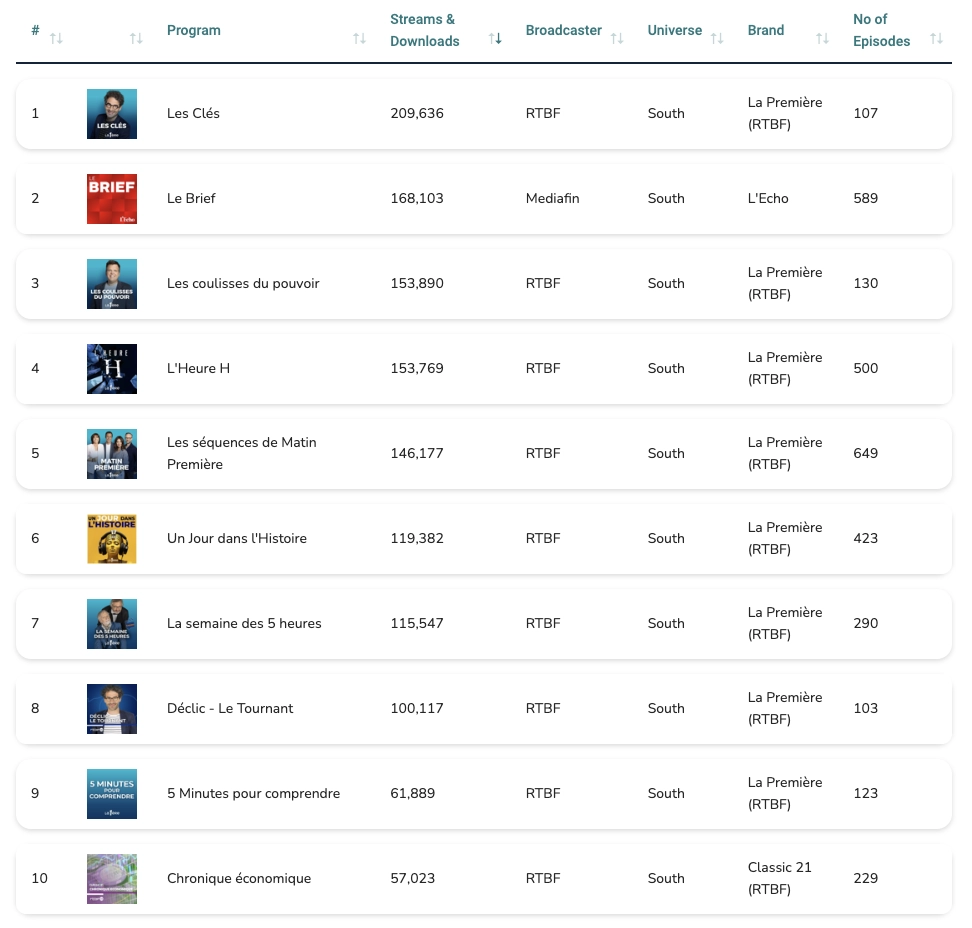Screen dimensions: 972x928
Task: Open Les Clés podcast cover thumbnail
Action: 112,114
